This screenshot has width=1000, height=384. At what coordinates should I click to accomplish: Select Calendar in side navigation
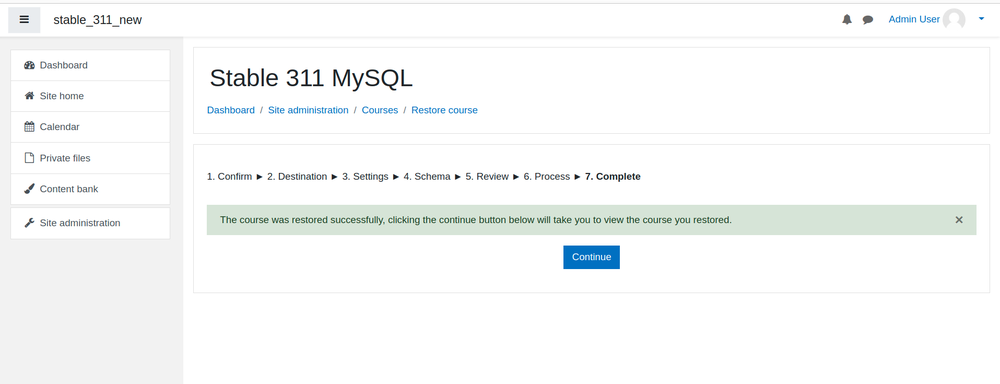[91, 127]
